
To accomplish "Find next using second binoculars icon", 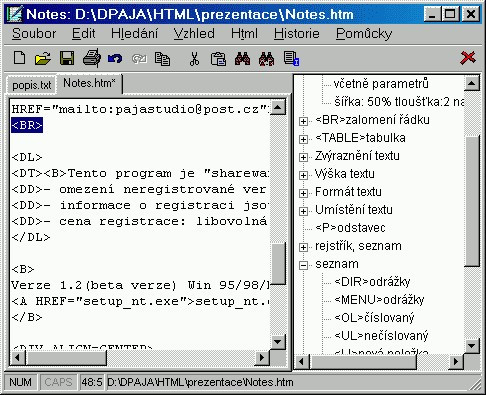I will [266, 59].
